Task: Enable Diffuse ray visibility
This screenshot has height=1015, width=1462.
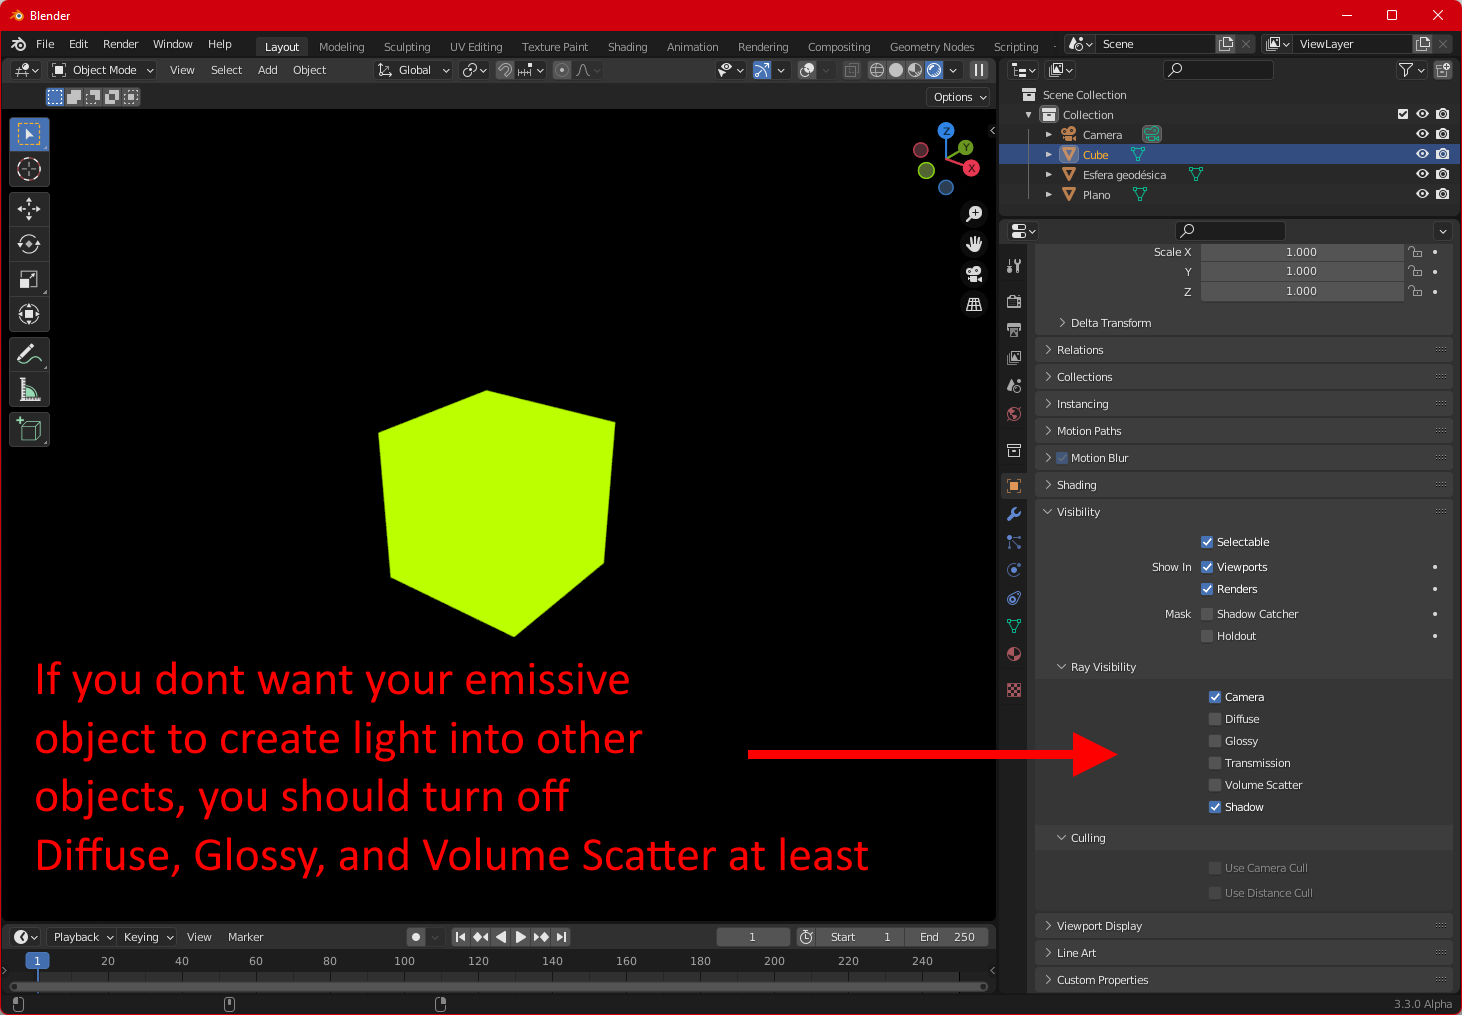Action: [1215, 719]
